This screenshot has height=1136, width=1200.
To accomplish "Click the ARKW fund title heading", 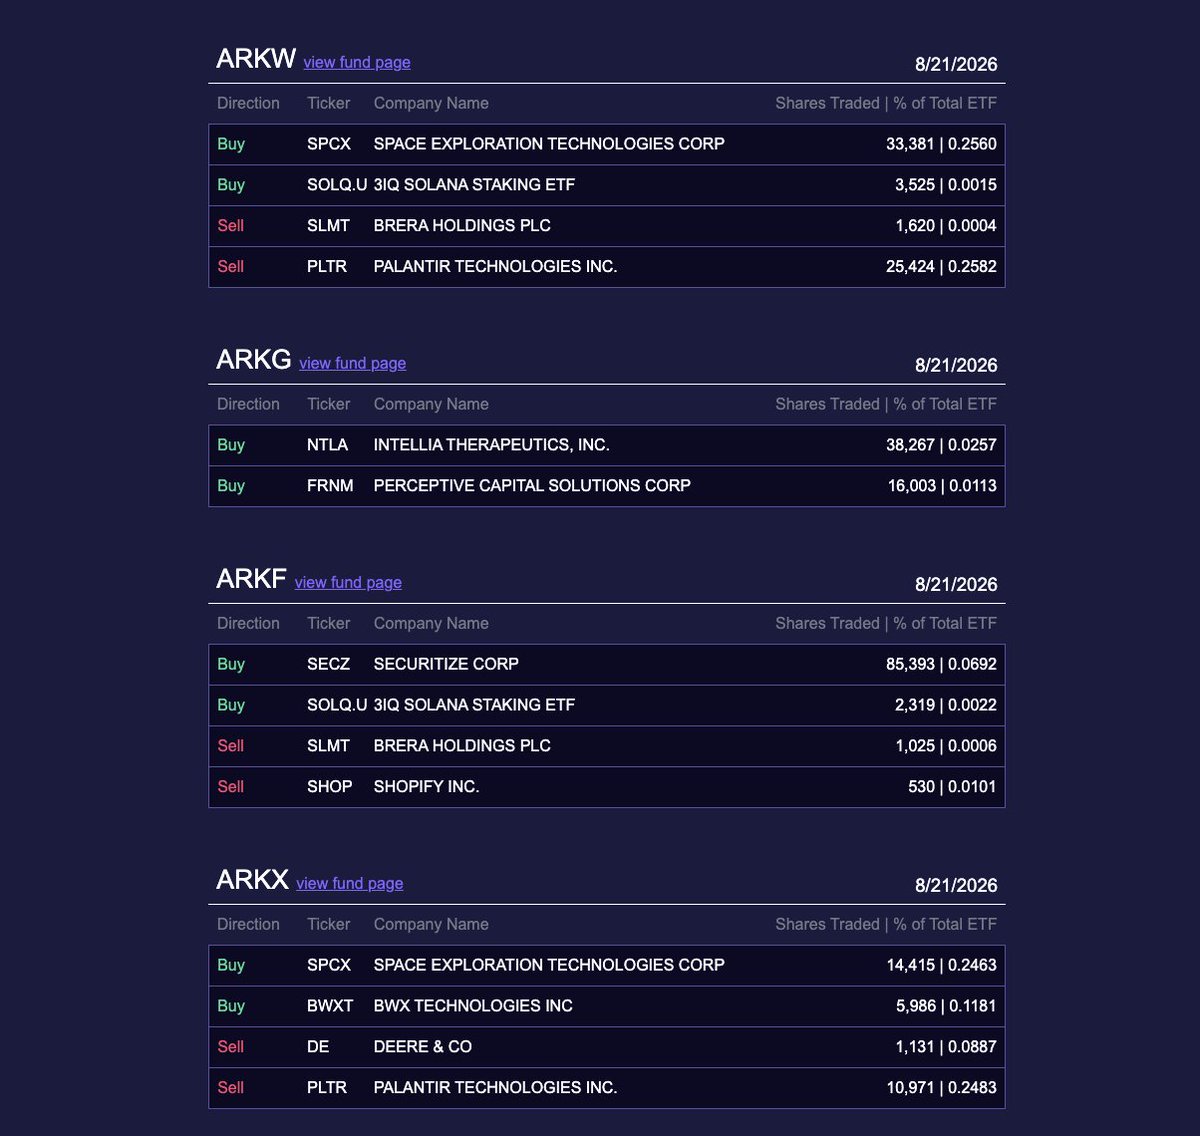I will [256, 58].
